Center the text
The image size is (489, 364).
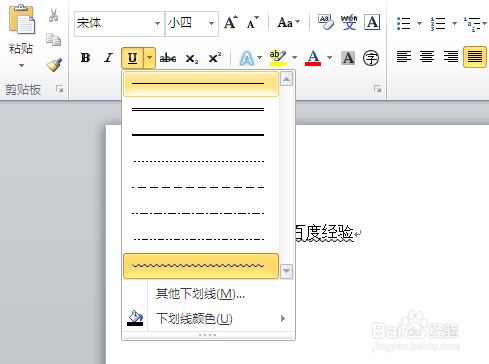pos(427,56)
